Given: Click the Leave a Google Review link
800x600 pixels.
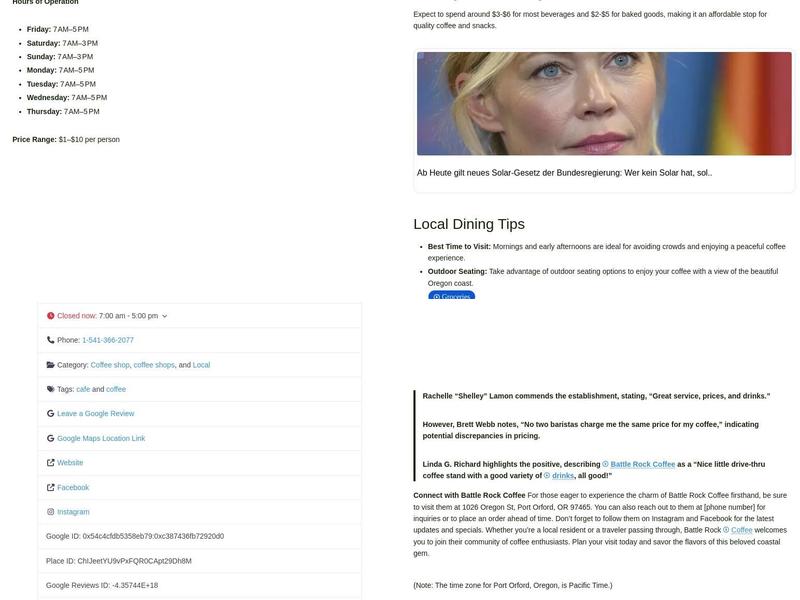Looking at the screenshot, I should pos(95,414).
